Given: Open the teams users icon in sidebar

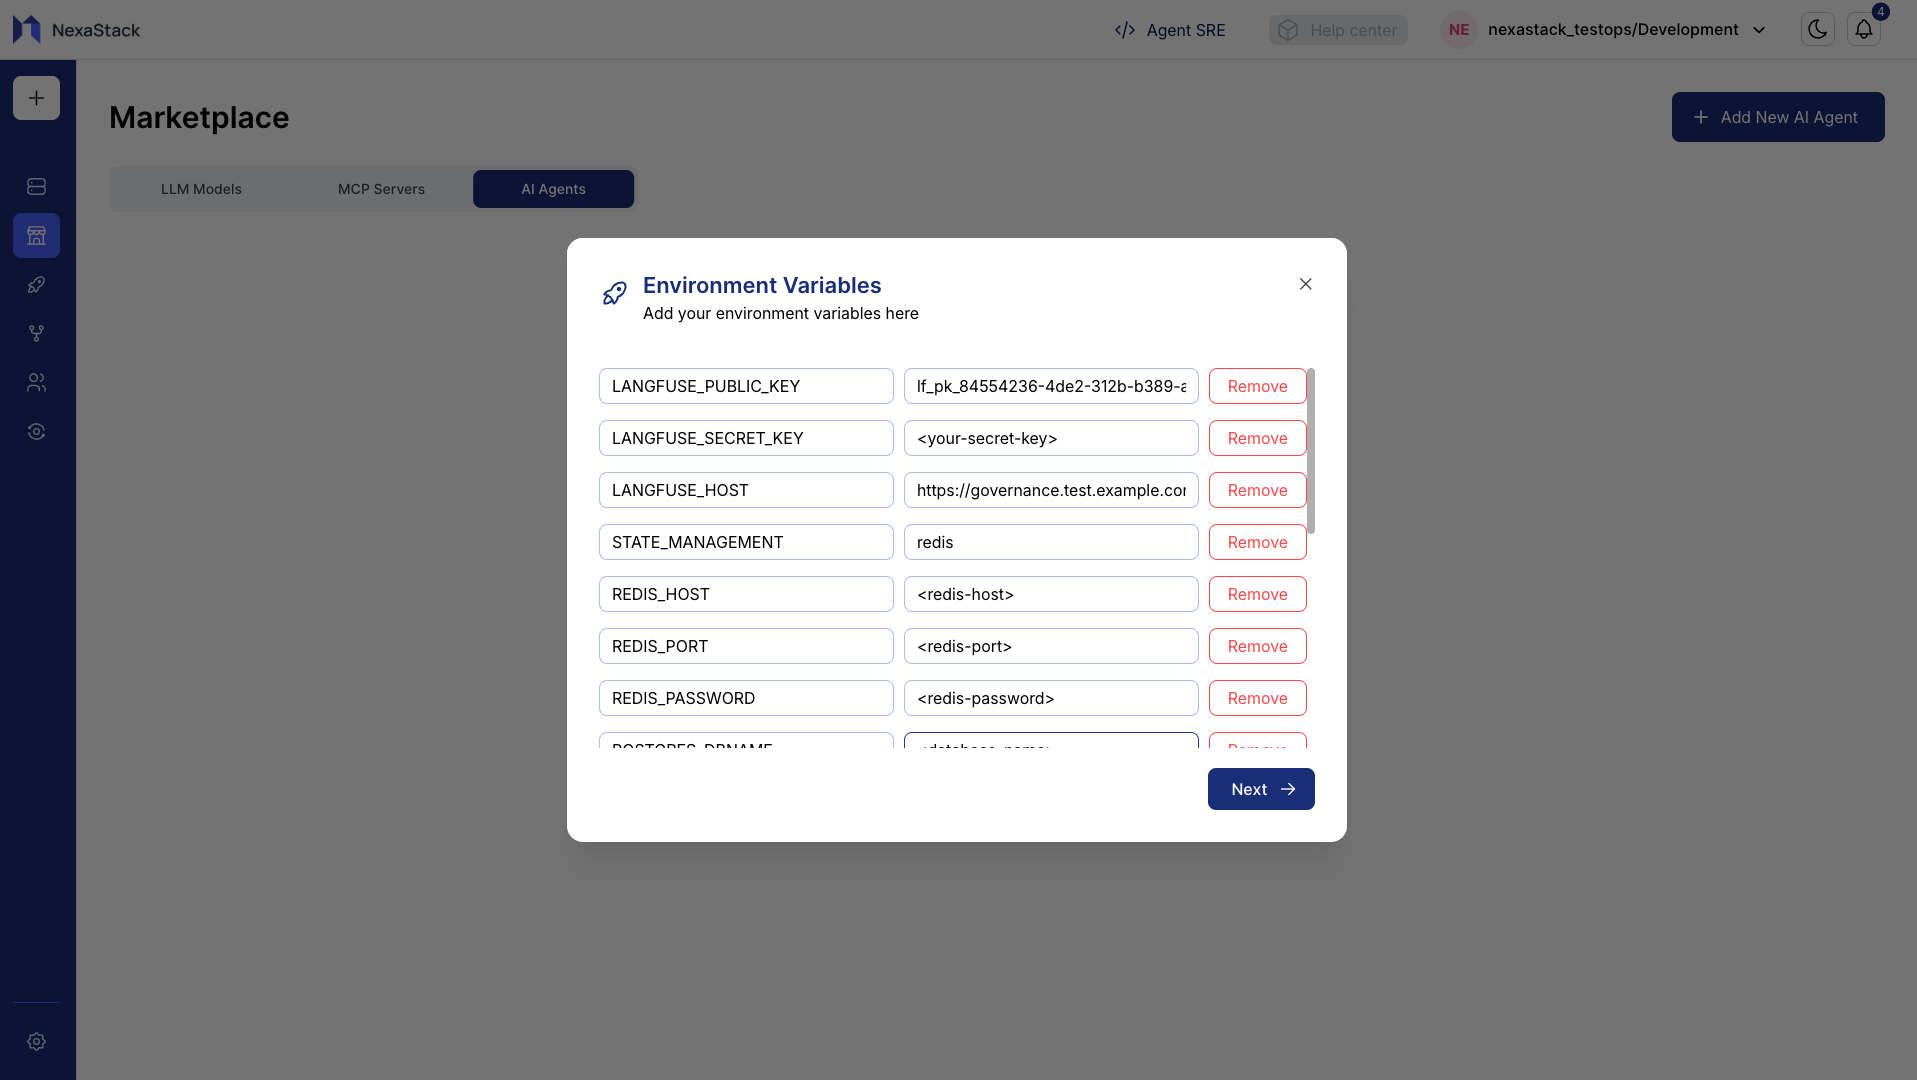Looking at the screenshot, I should tap(36, 382).
